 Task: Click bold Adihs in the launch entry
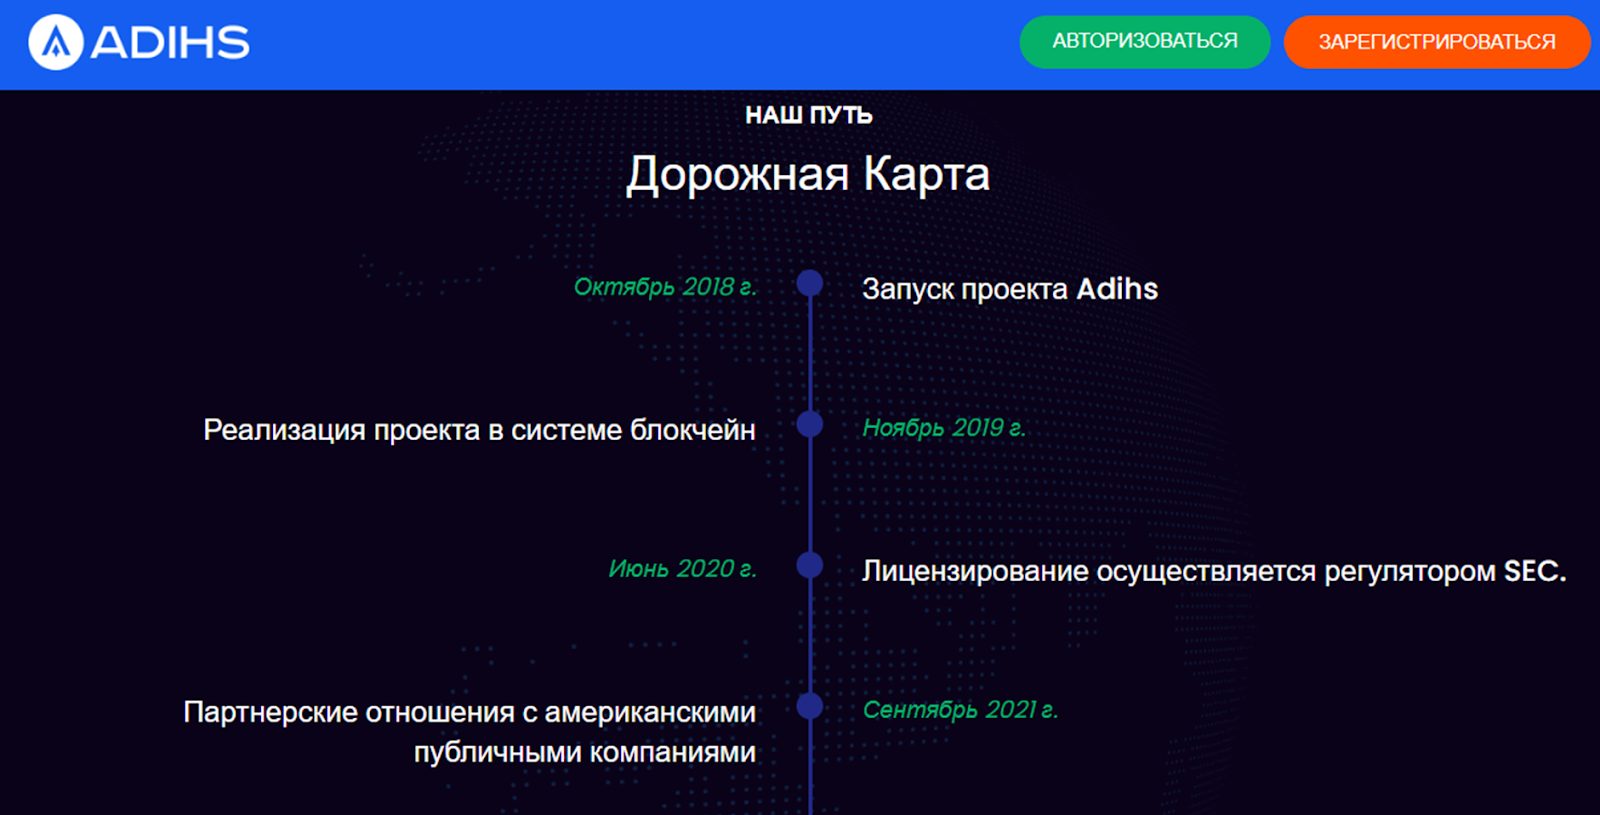click(1117, 289)
